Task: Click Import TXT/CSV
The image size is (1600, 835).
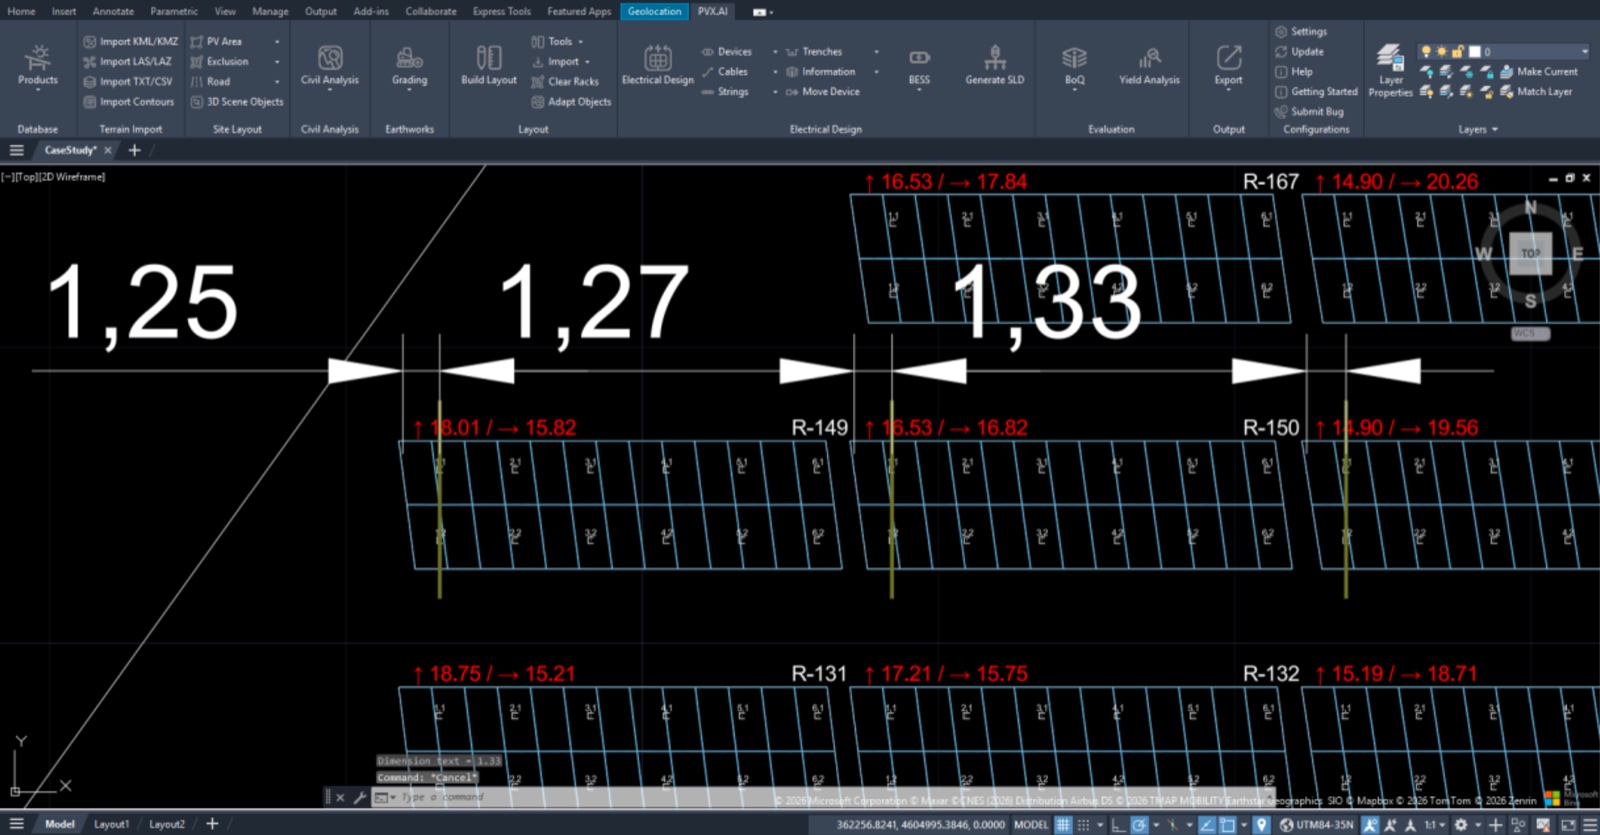Action: coord(127,81)
